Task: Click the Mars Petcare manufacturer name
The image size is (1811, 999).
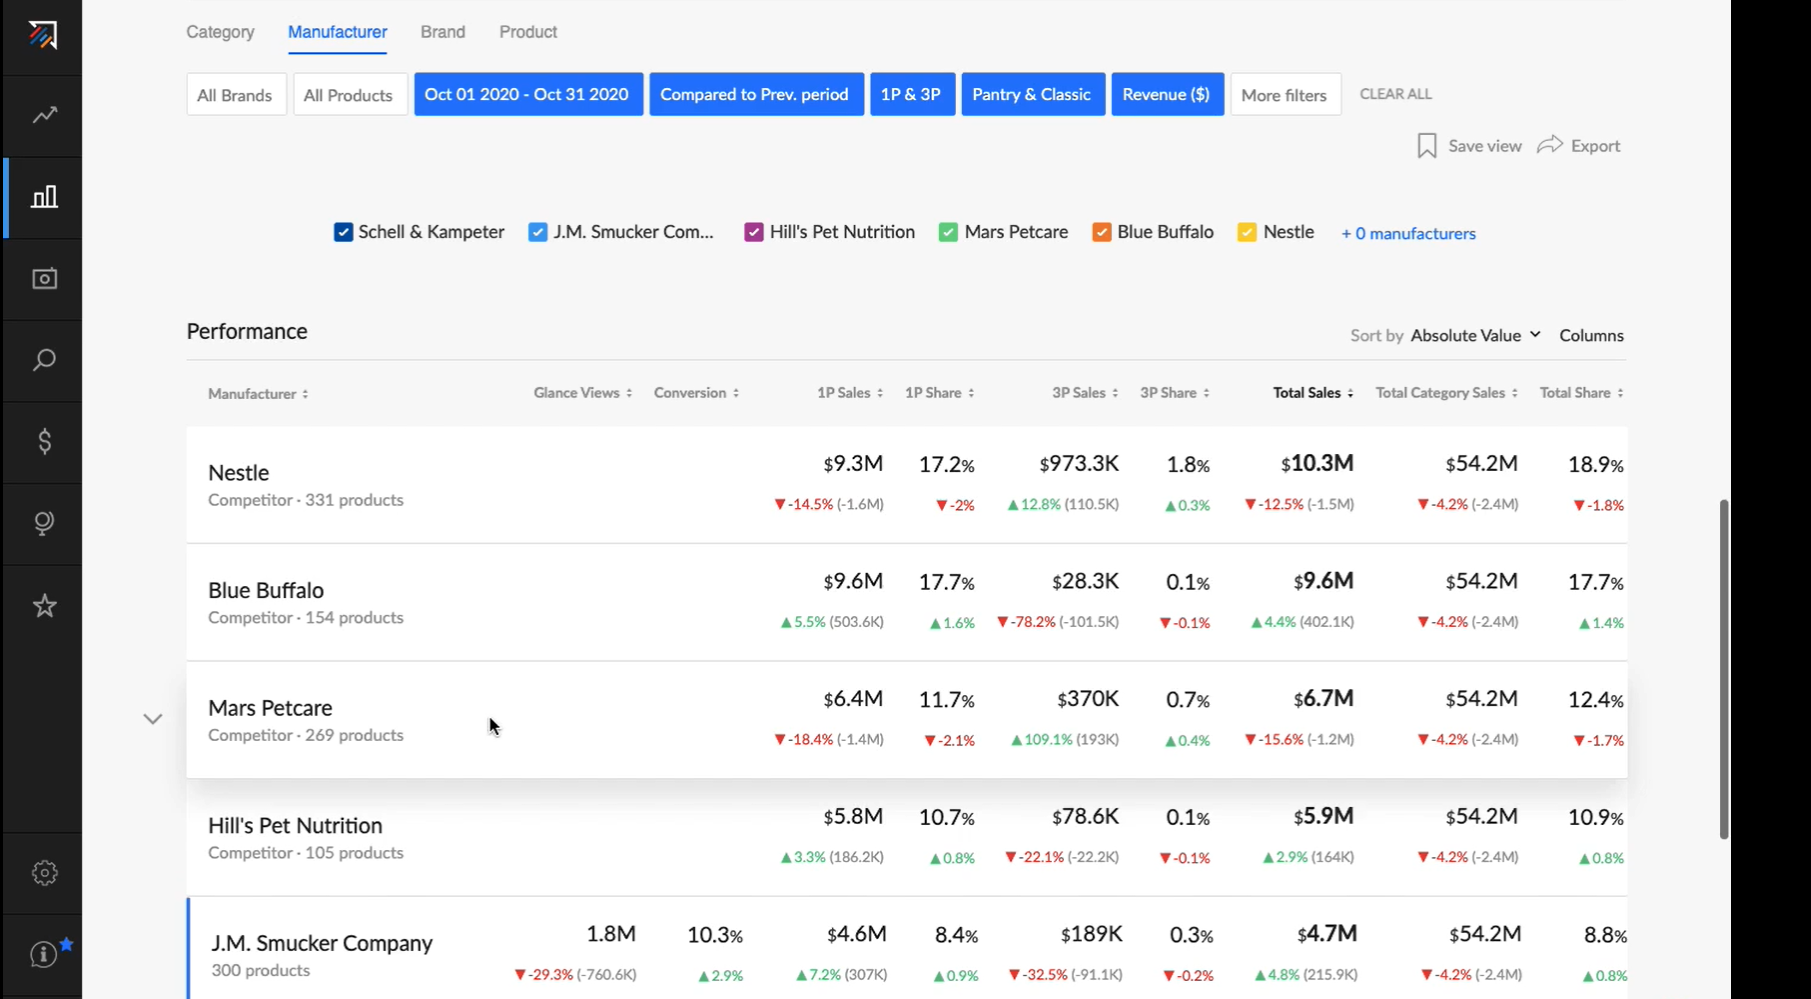Action: click(270, 708)
